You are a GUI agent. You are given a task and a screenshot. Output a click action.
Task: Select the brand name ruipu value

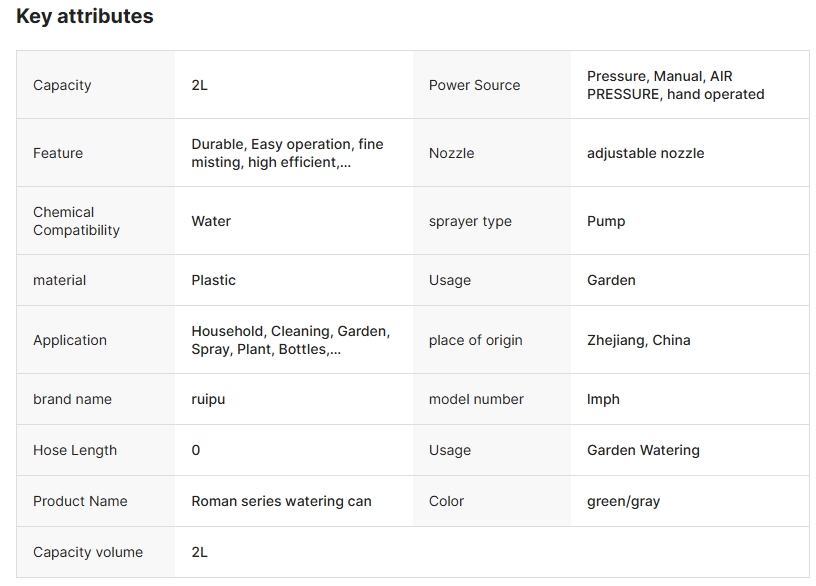(208, 399)
